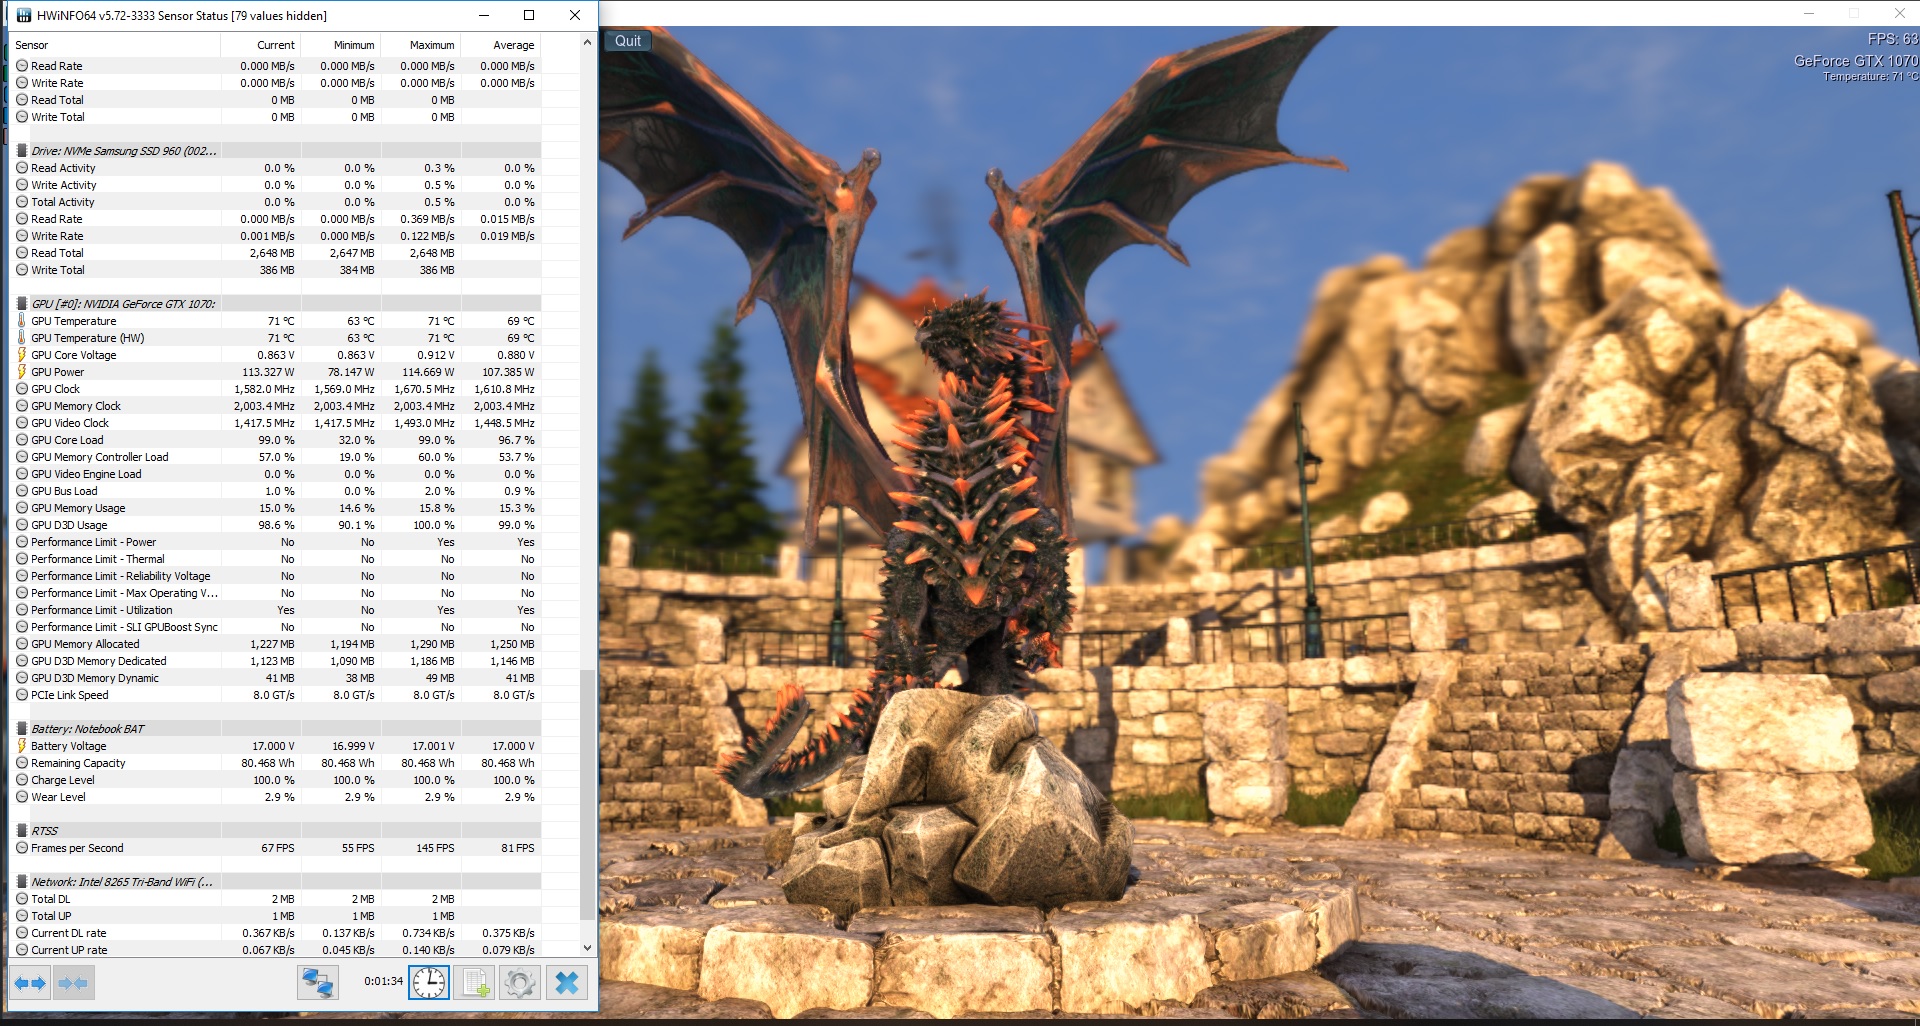Select Performance Limit - SLI GPUBoost Sync row
This screenshot has width=1920, height=1026.
pyautogui.click(x=276, y=627)
